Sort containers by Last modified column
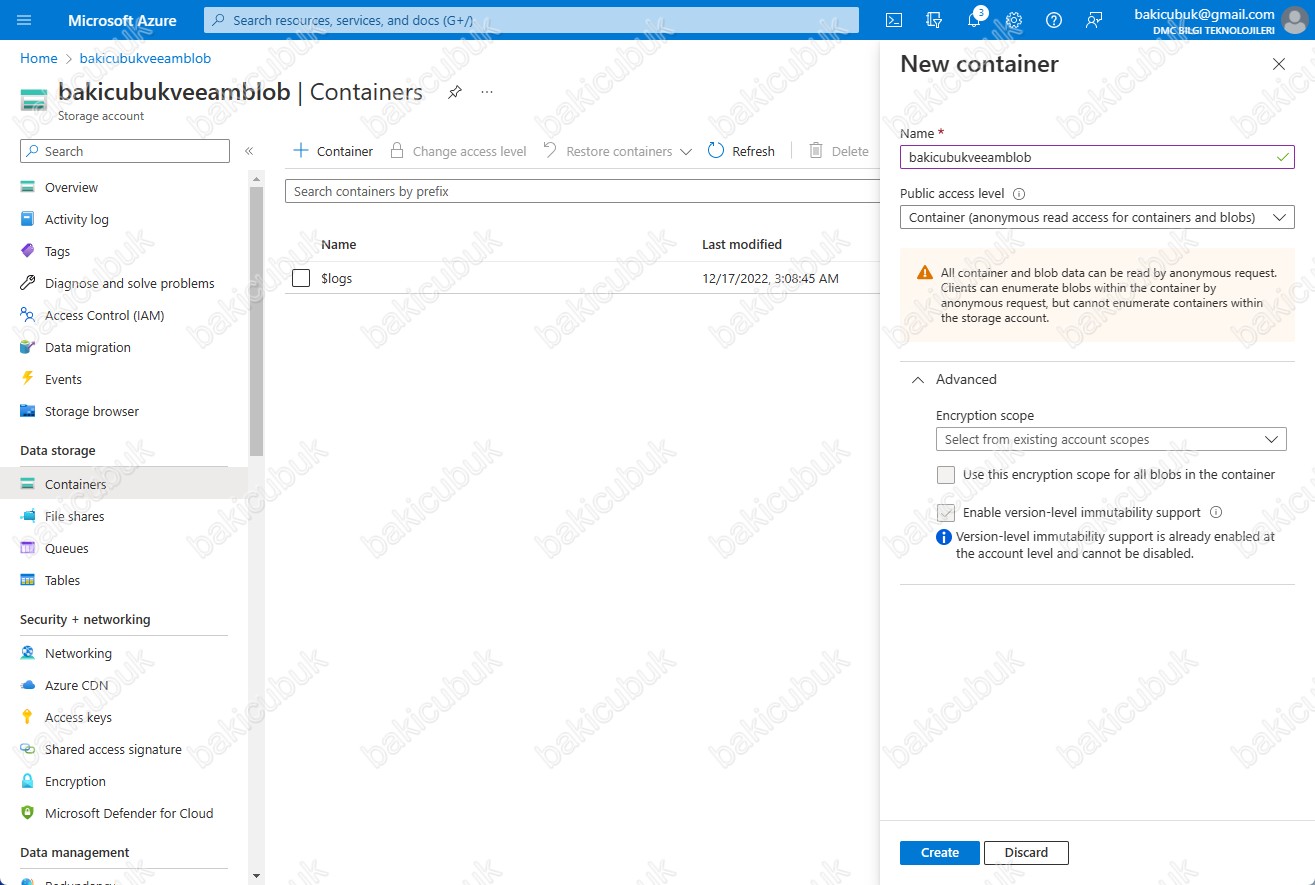1315x885 pixels. pos(742,244)
